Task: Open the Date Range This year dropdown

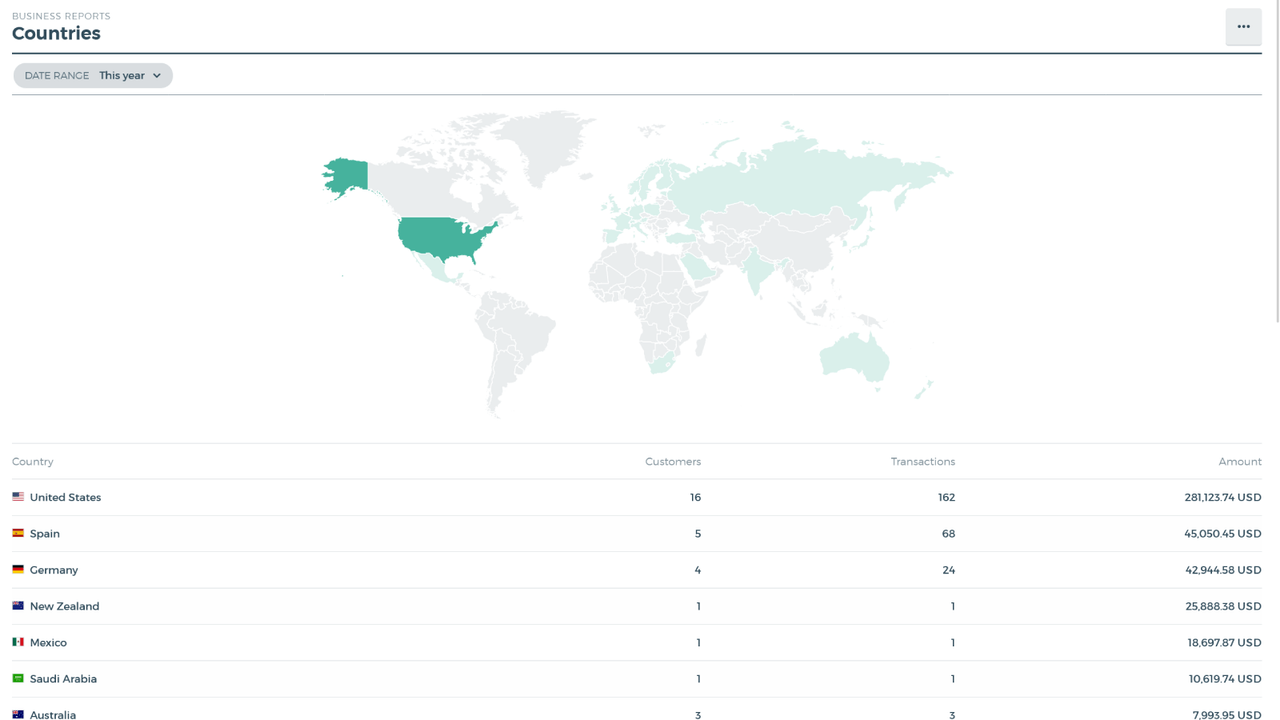Action: pos(93,76)
